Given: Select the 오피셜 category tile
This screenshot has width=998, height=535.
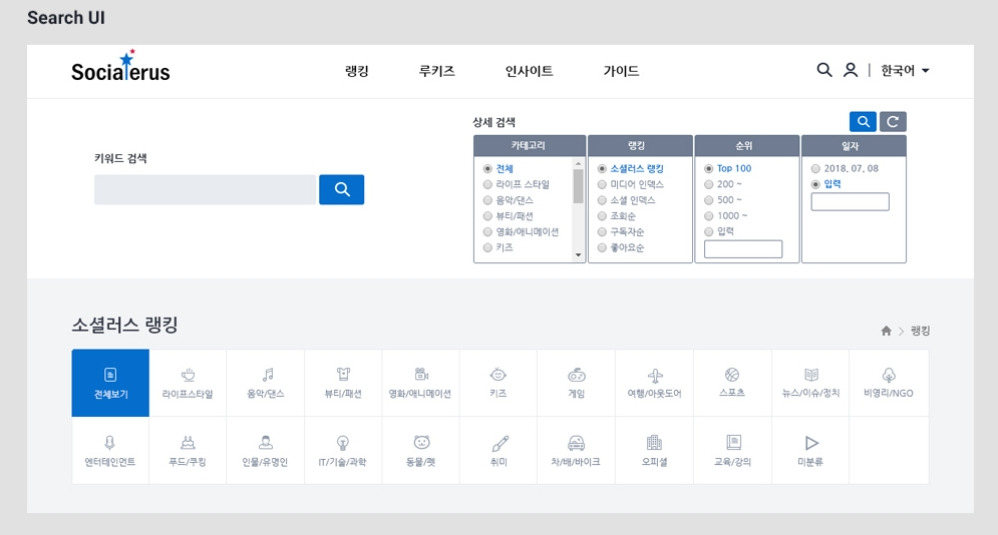Looking at the screenshot, I should 654,451.
